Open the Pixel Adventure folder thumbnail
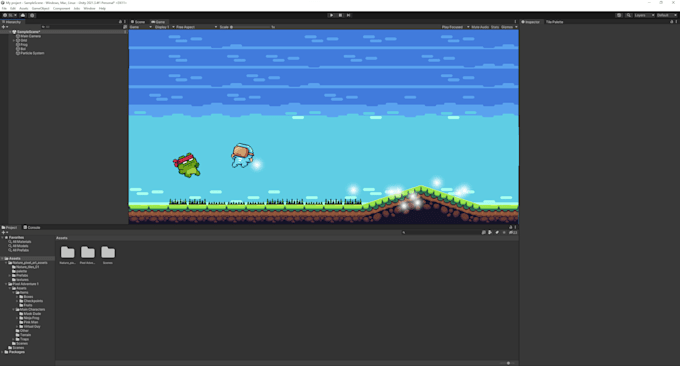 88,255
